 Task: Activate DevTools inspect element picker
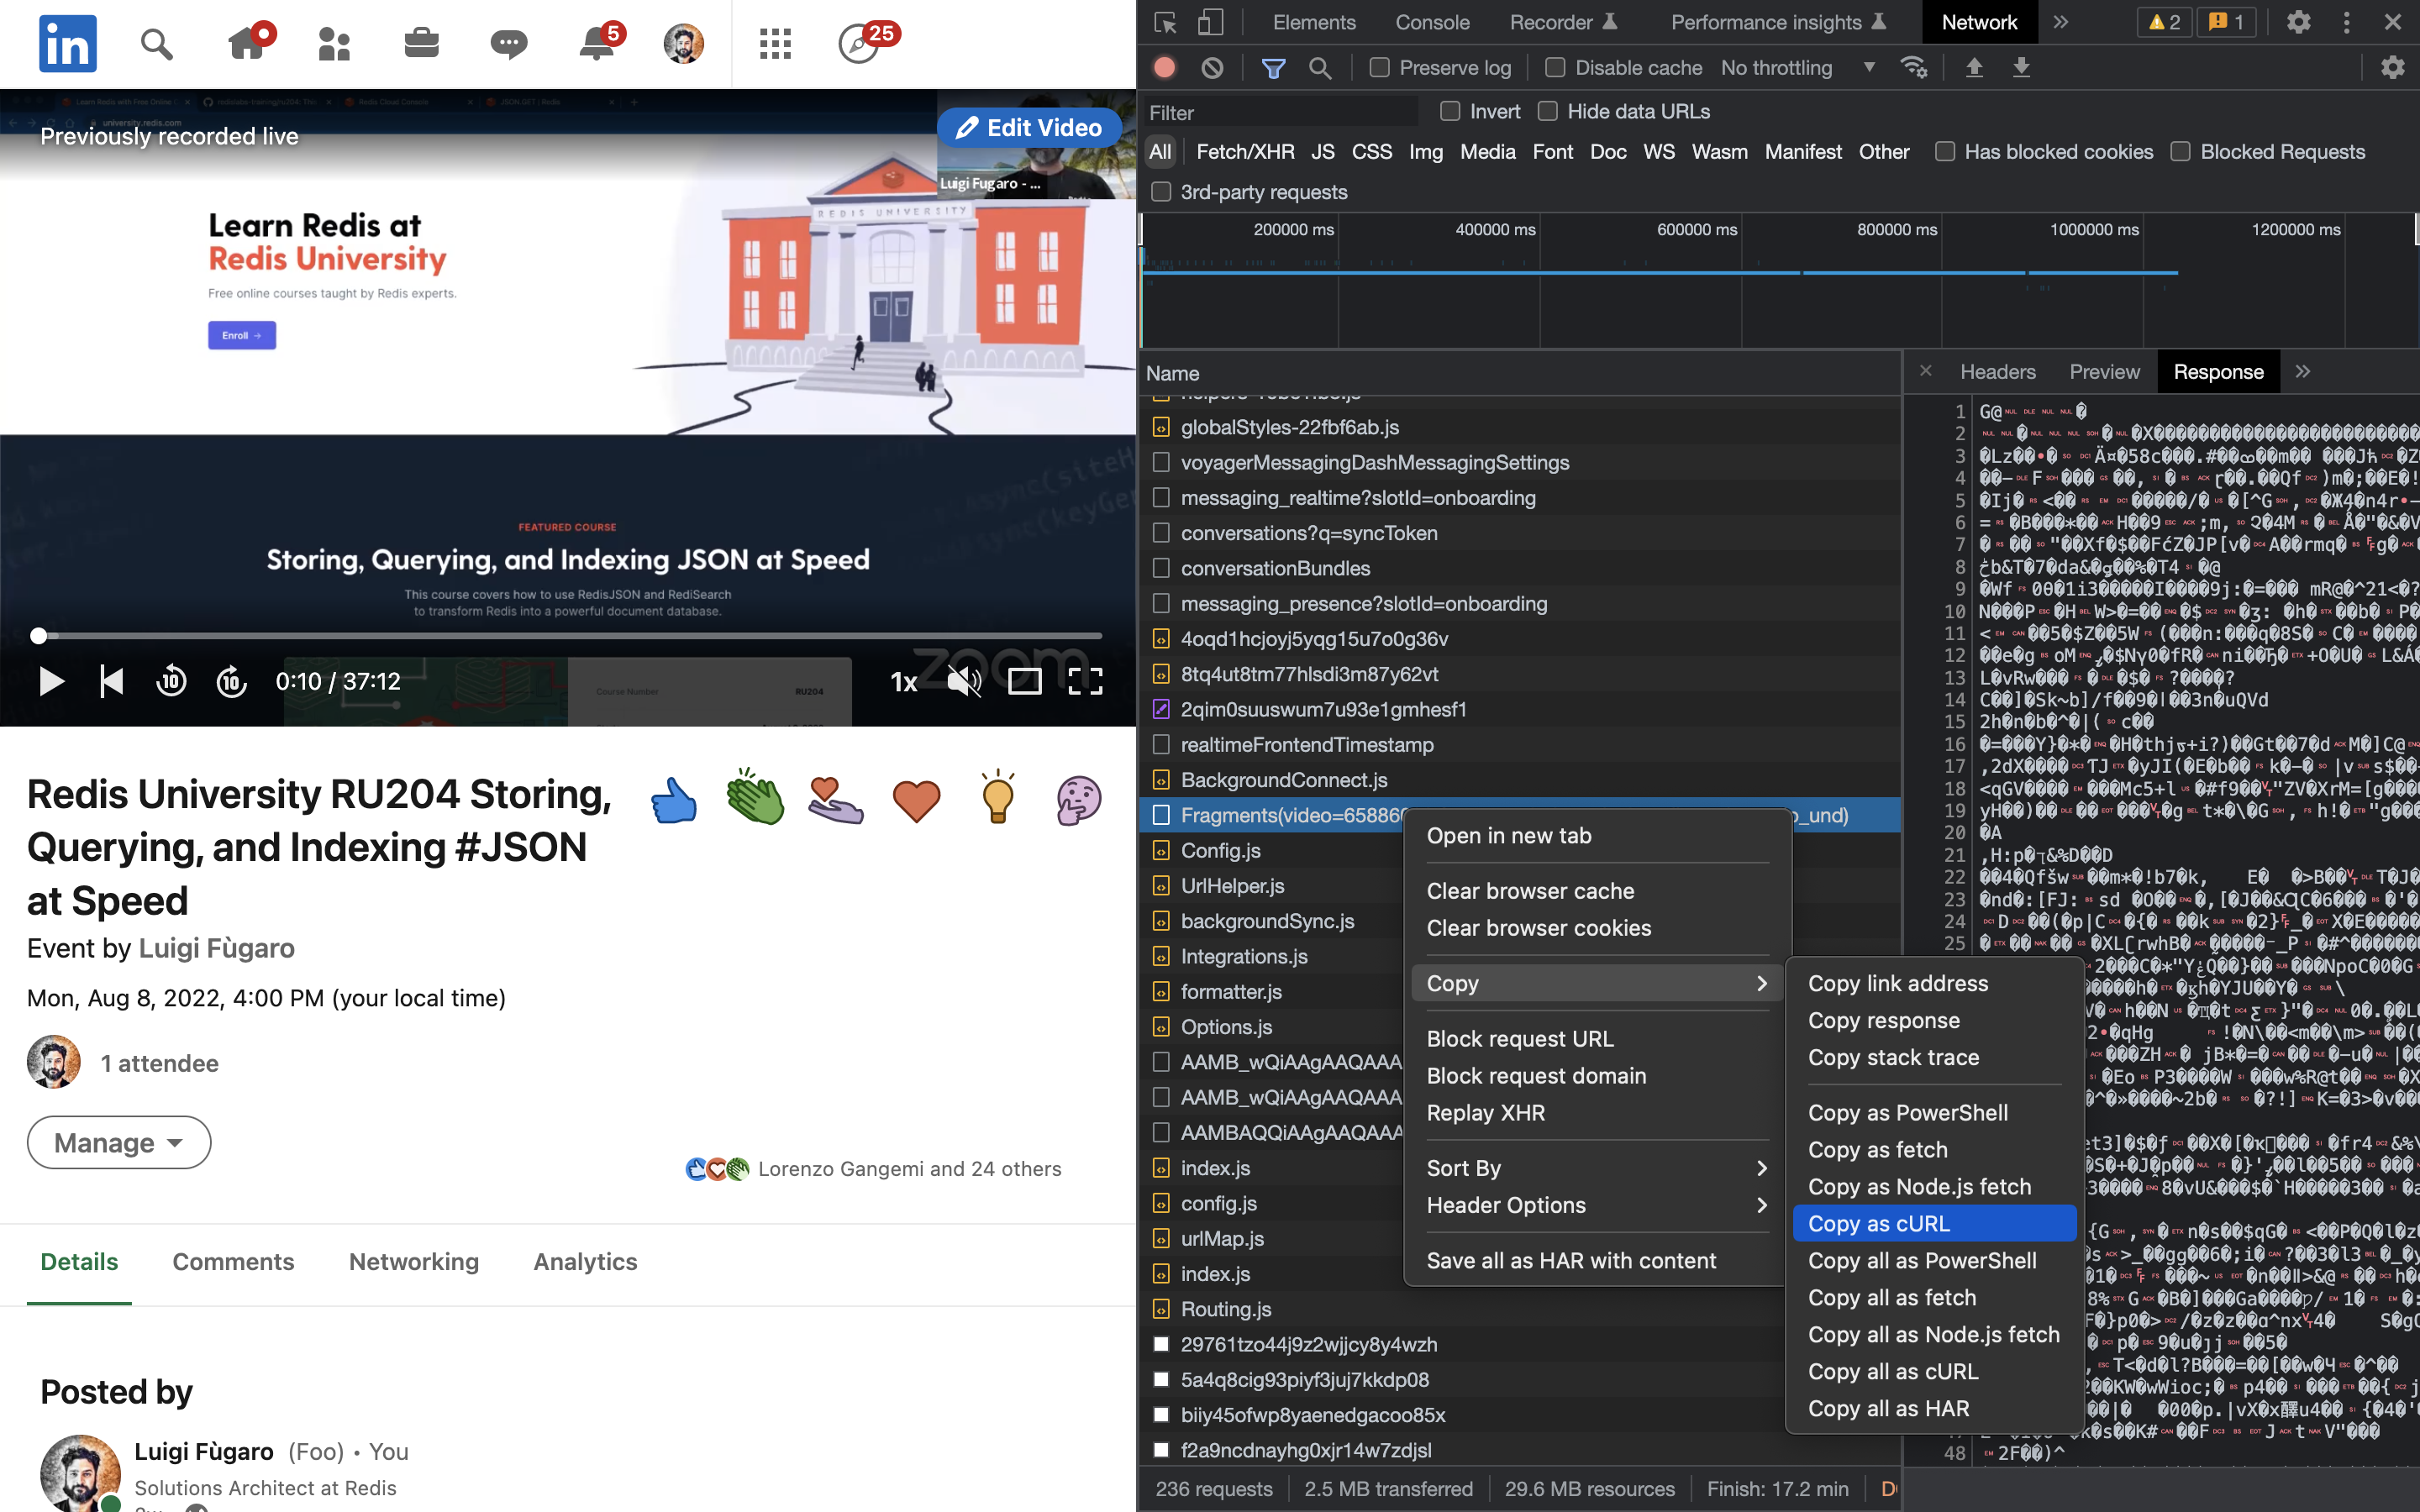coord(1164,22)
